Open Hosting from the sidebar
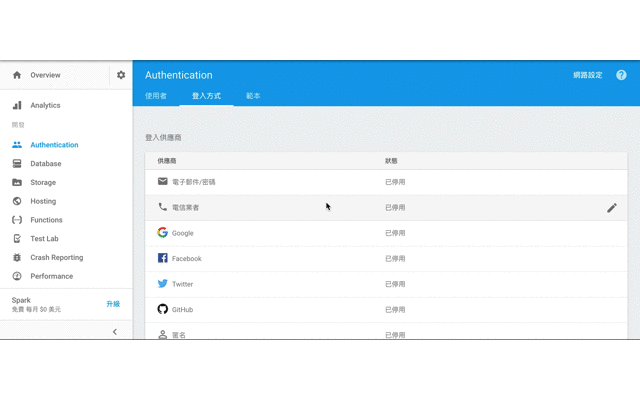The height and width of the screenshot is (400, 640). 43,201
